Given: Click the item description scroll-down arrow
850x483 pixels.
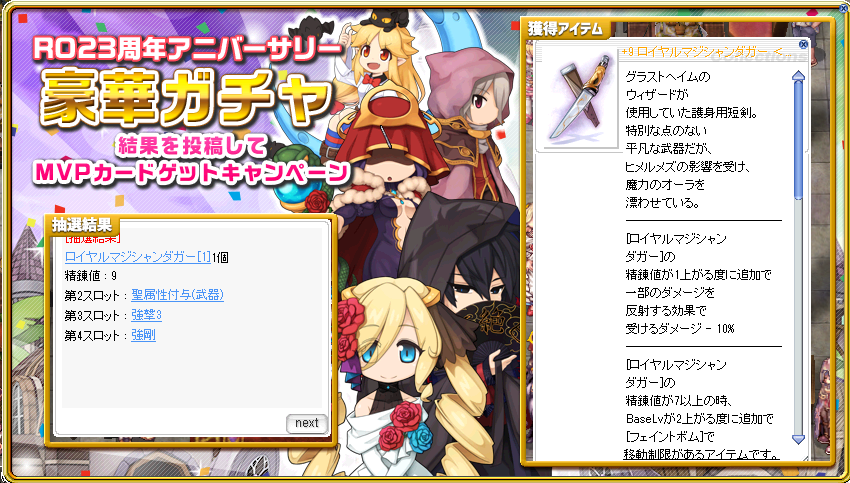Looking at the screenshot, I should pos(798,439).
